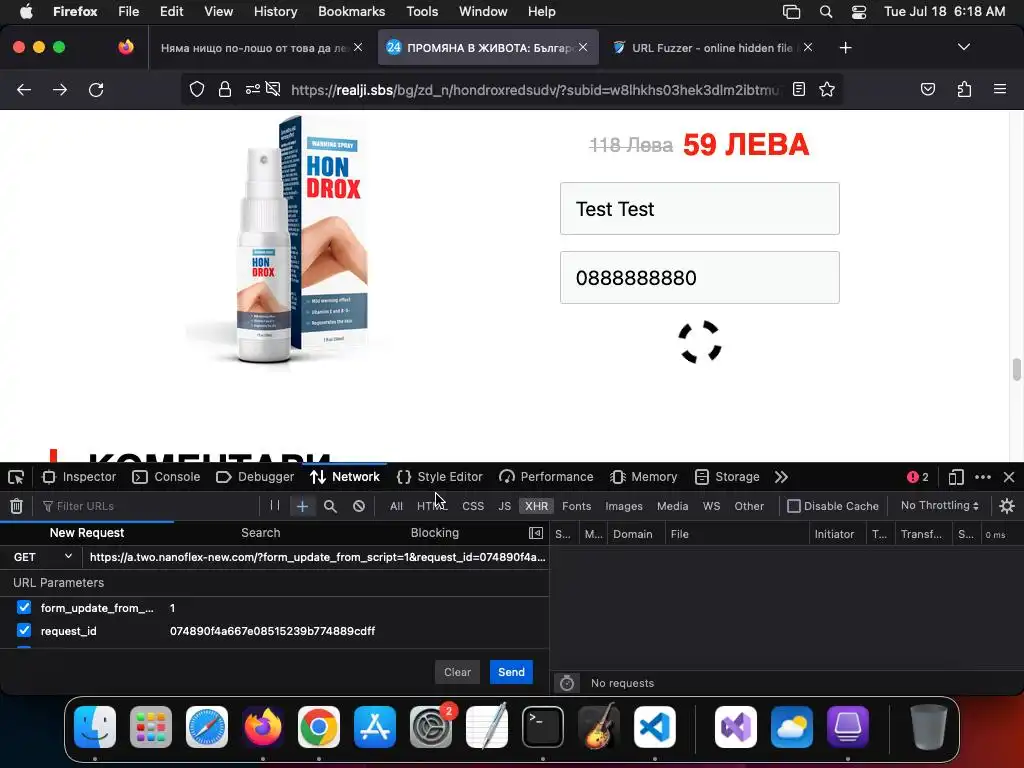Switch to the Inspector tab
The image size is (1024, 768).
(x=79, y=477)
